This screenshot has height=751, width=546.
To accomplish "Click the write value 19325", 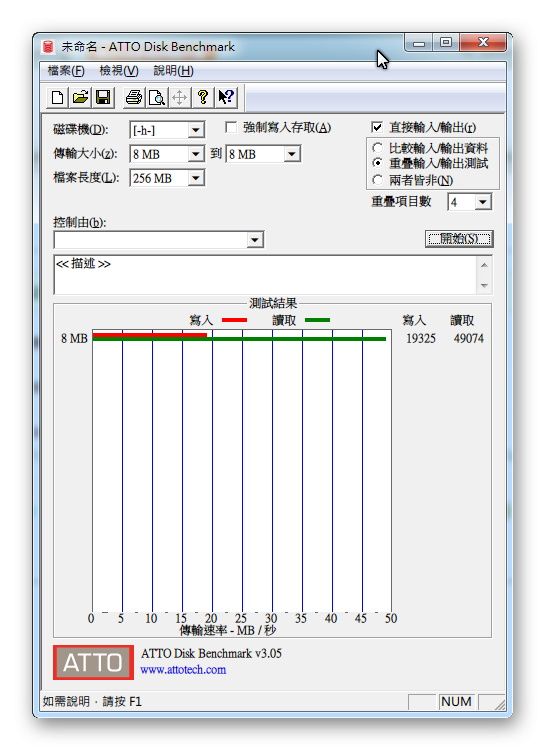I will 421,339.
